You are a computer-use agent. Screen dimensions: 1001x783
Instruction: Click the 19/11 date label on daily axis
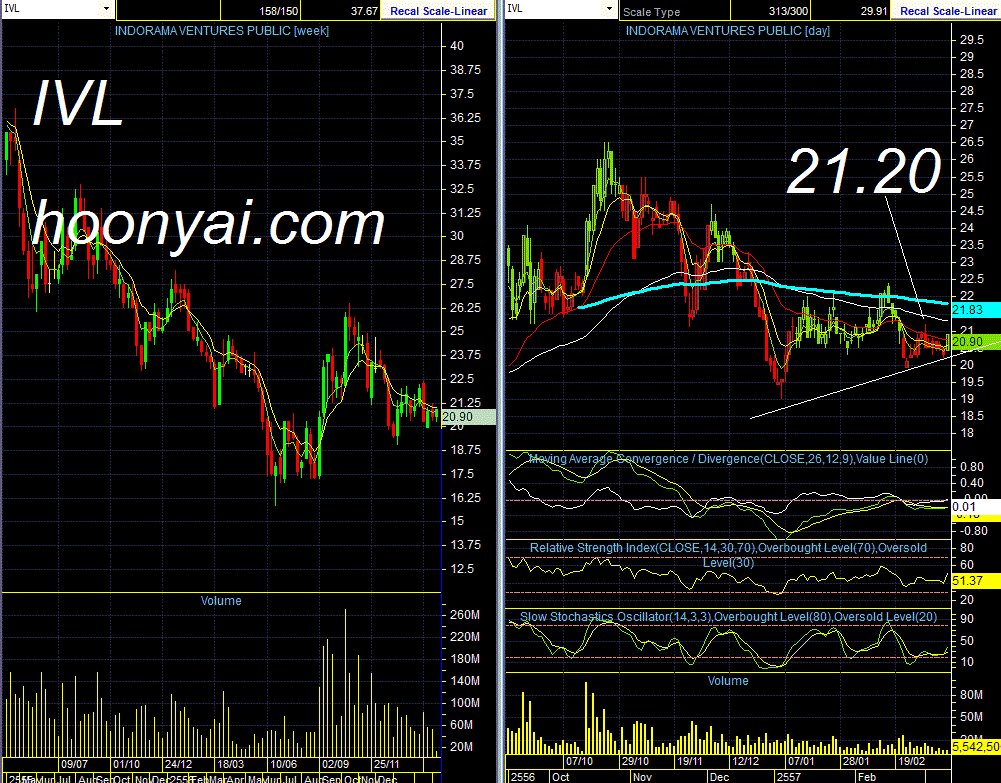click(690, 761)
